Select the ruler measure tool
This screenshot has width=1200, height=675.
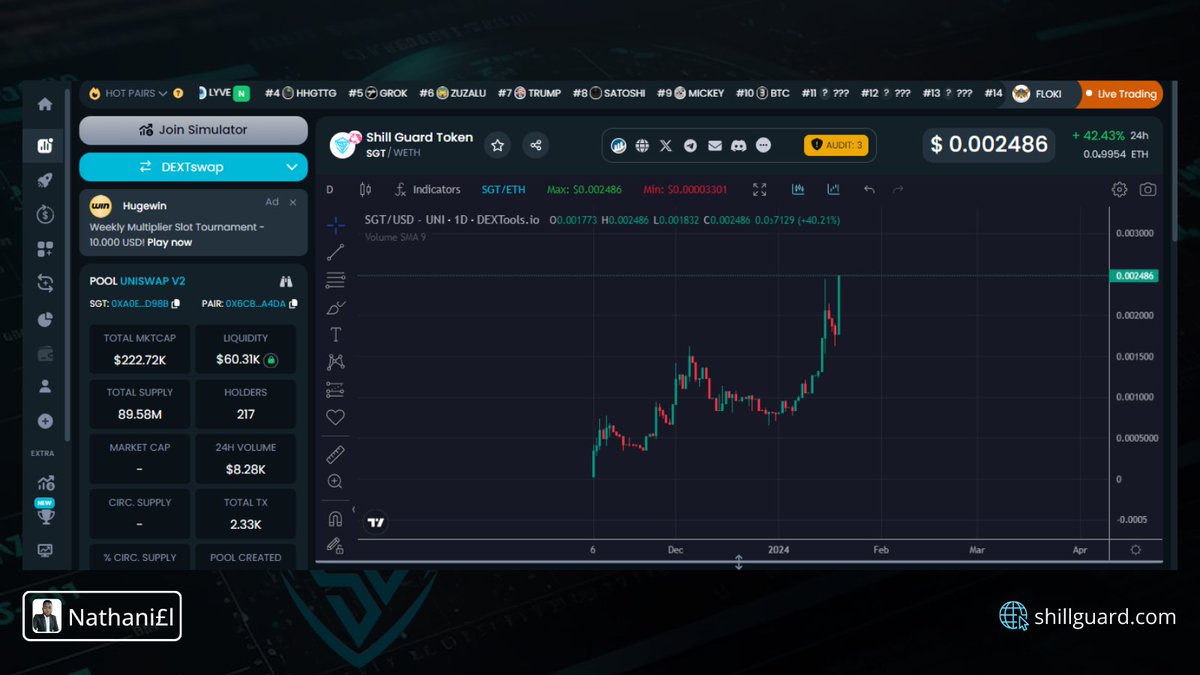335,455
